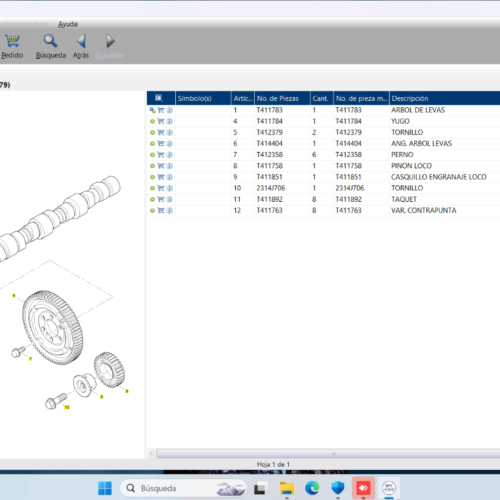Add YUGO part to cart
Viewport: 500px width, 500px height.
pyautogui.click(x=161, y=121)
